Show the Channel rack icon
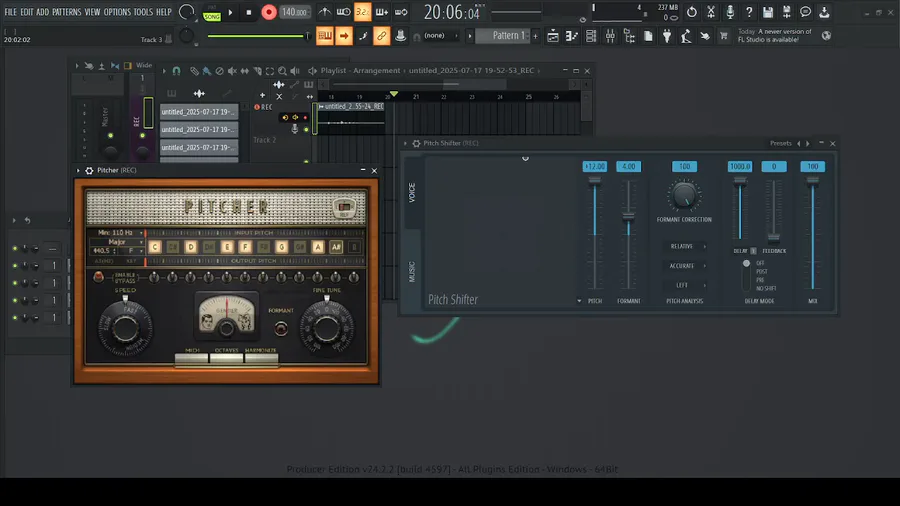This screenshot has width=900, height=506. 591,36
